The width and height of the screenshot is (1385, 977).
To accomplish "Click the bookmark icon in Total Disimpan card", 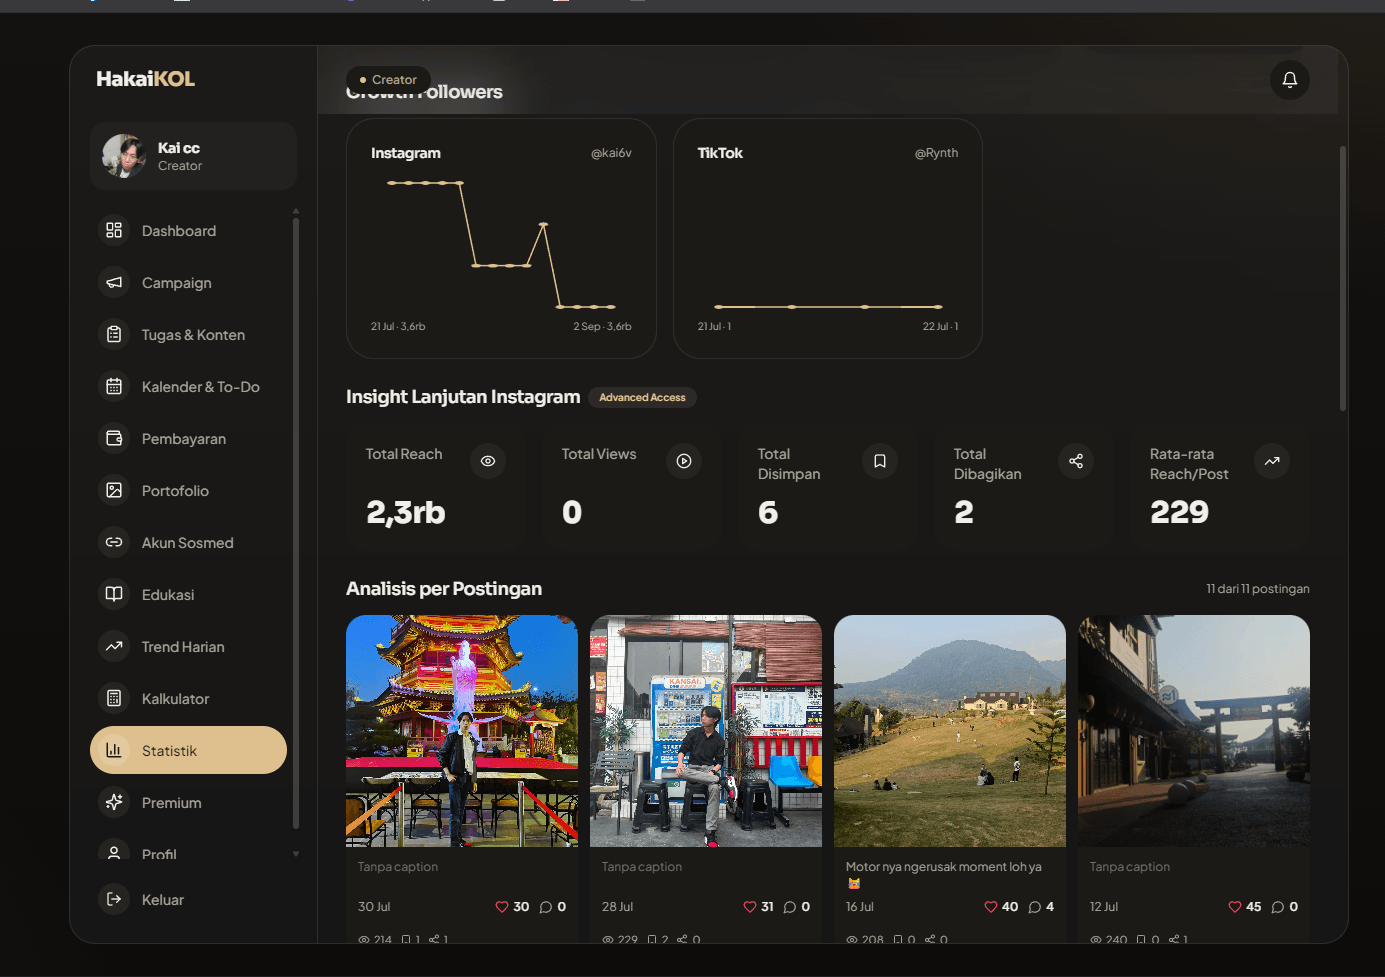I will click(880, 461).
